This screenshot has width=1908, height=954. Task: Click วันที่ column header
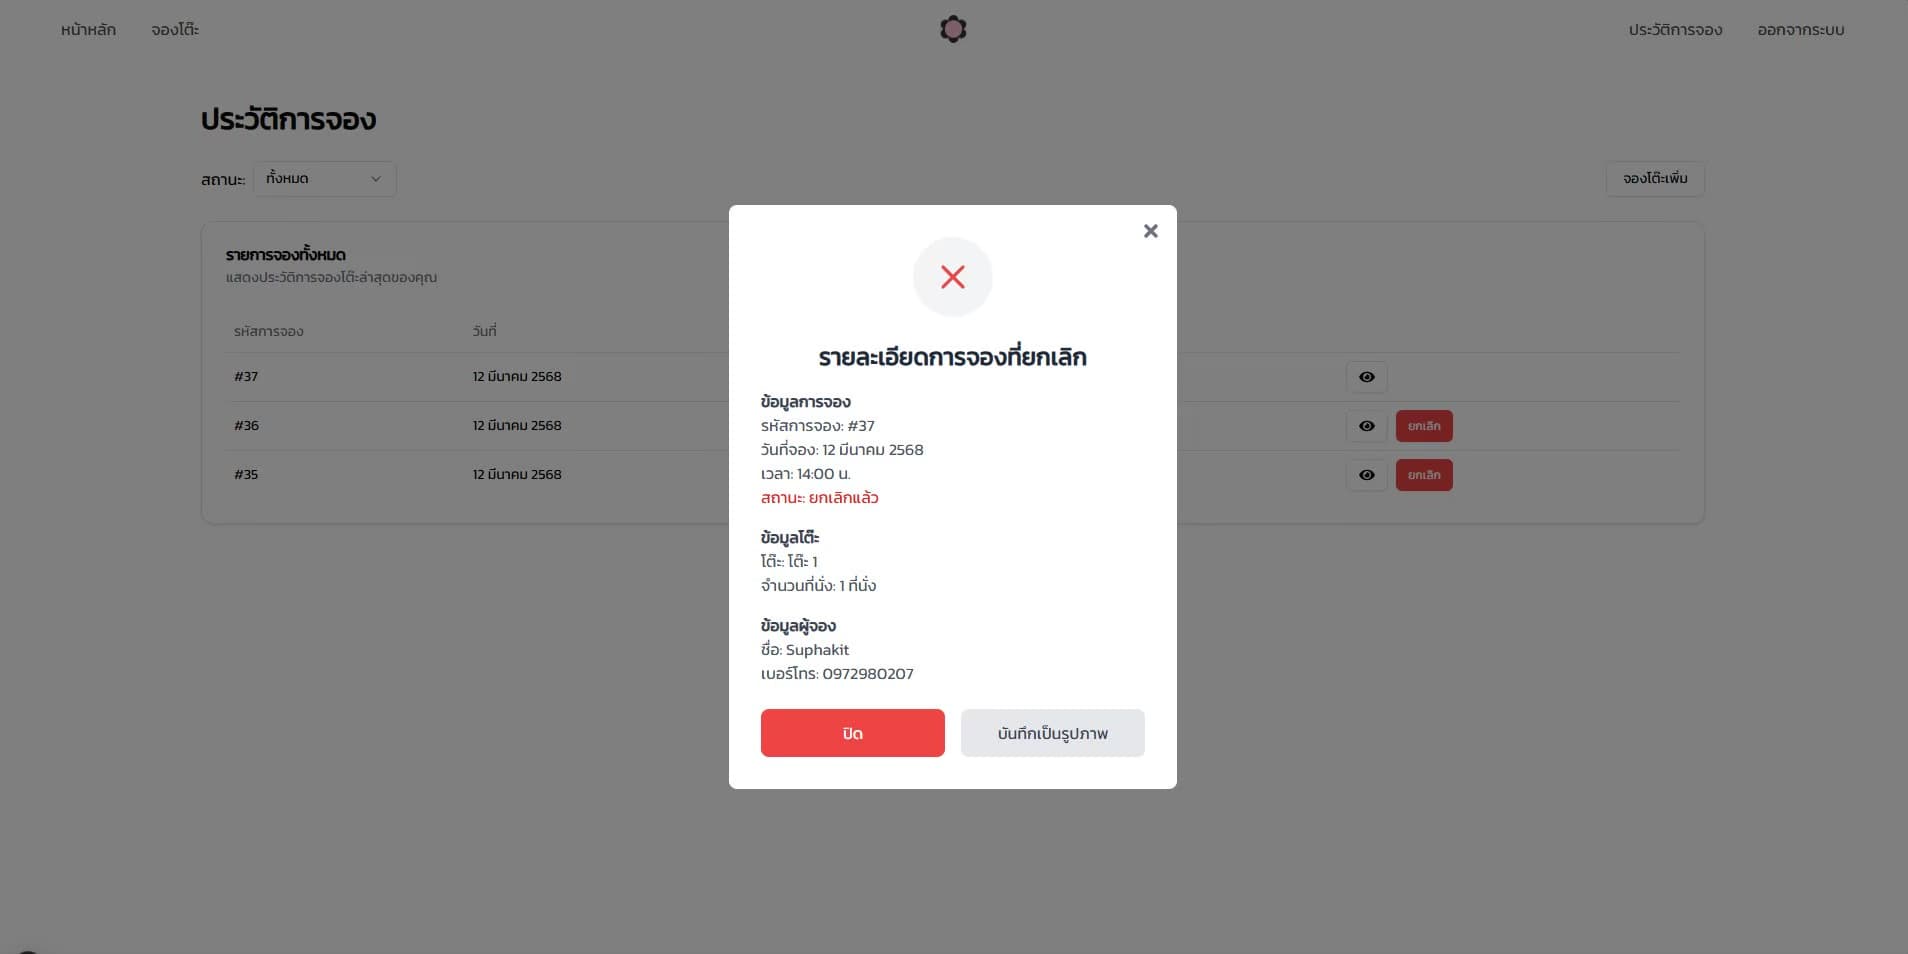485,331
